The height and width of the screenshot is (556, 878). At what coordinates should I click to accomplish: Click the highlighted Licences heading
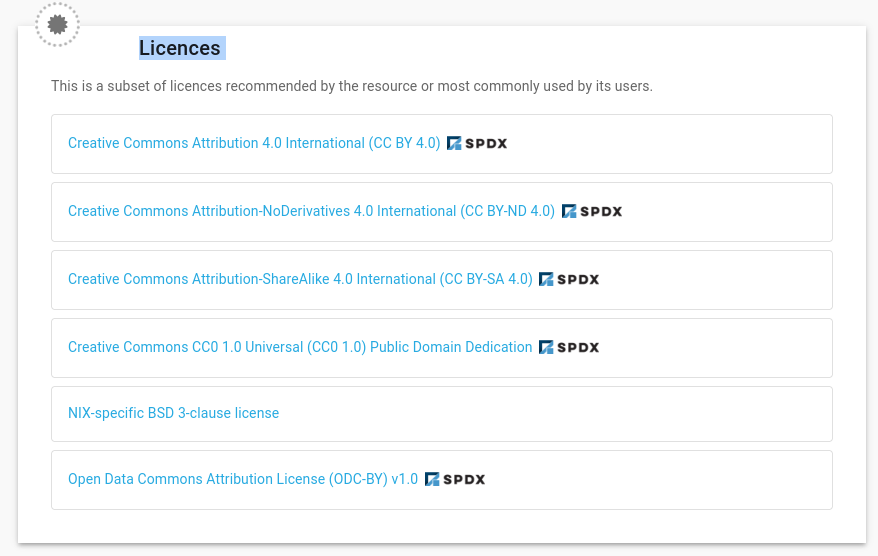tap(180, 48)
